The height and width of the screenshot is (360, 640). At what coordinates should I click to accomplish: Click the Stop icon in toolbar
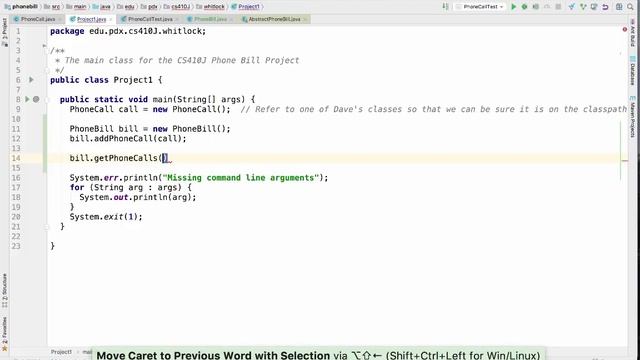558,7
